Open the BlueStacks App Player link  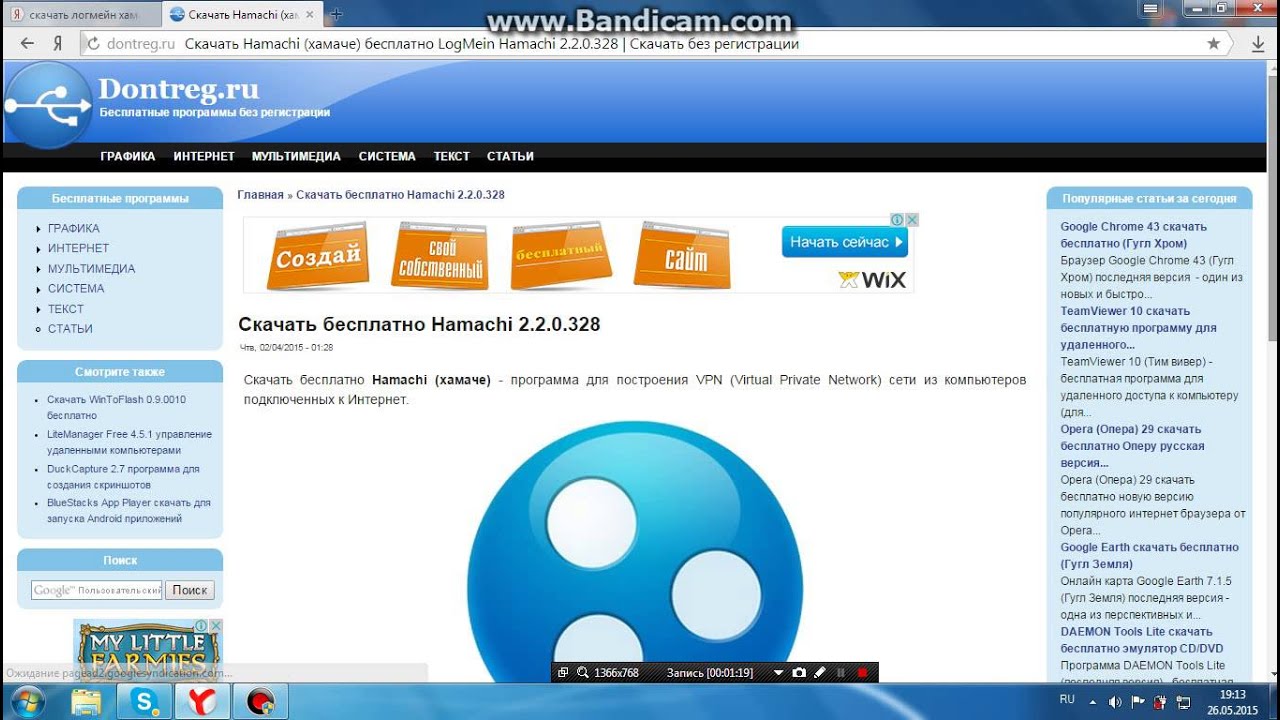[129, 510]
